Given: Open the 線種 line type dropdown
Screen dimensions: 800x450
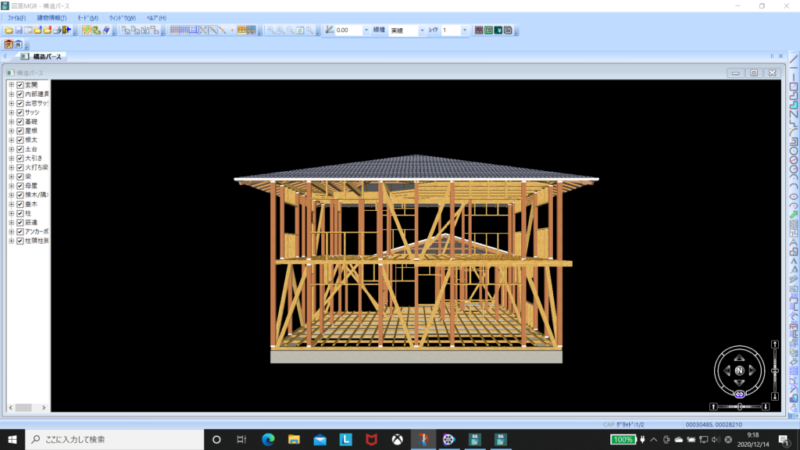Looking at the screenshot, I should (x=407, y=31).
